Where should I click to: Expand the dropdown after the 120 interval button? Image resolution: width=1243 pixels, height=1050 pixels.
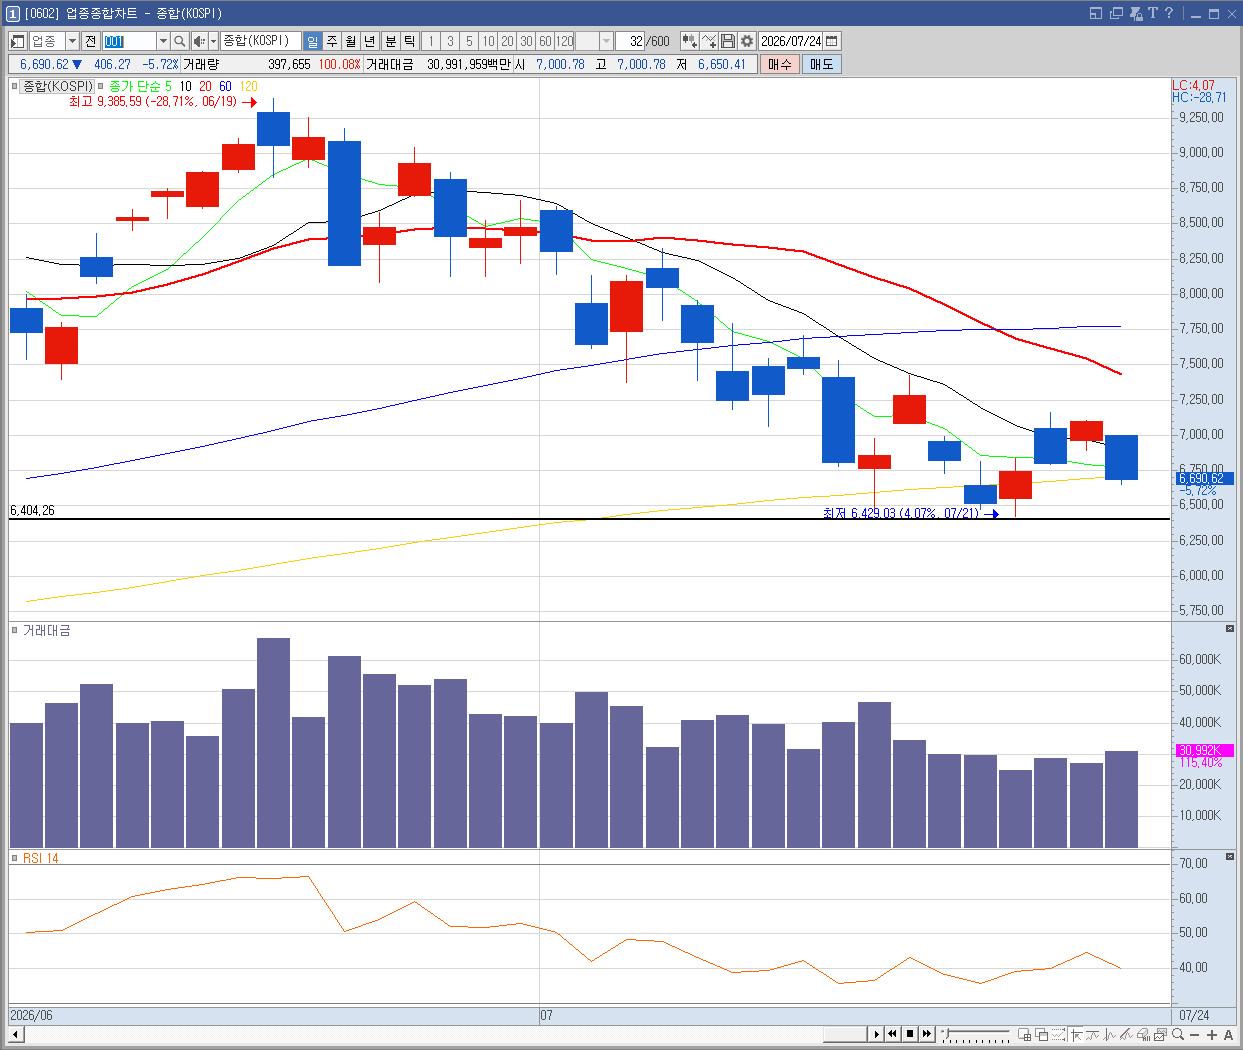607,41
